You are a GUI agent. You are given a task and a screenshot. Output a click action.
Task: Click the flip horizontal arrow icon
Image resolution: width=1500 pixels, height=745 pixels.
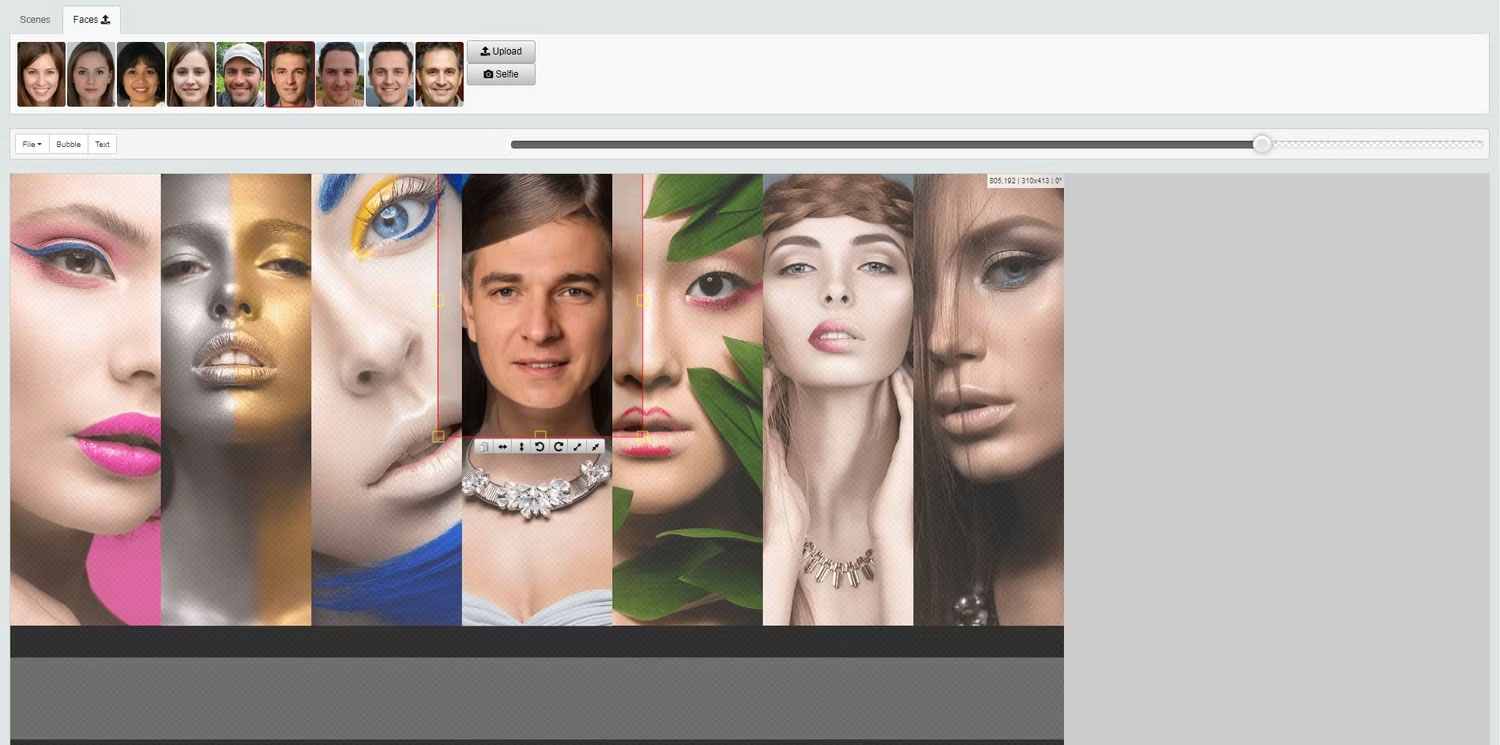pos(502,447)
